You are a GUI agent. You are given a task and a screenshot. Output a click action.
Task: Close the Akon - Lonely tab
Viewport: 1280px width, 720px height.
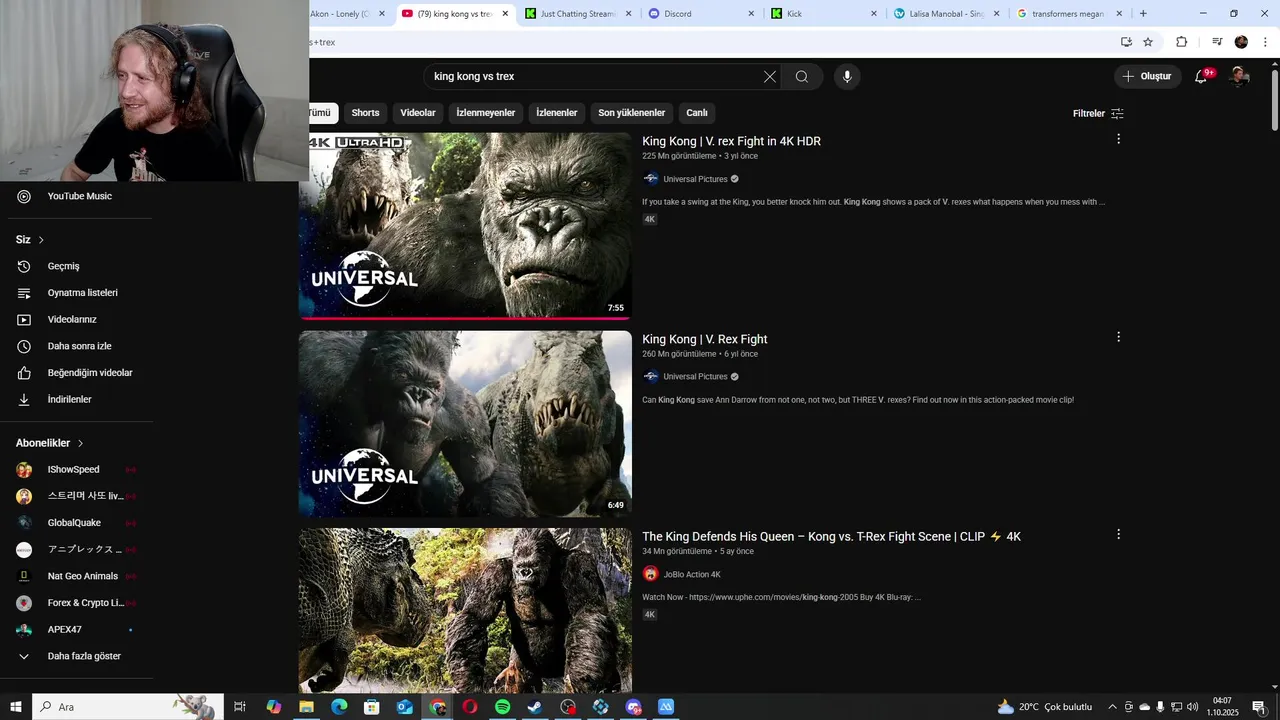point(382,14)
